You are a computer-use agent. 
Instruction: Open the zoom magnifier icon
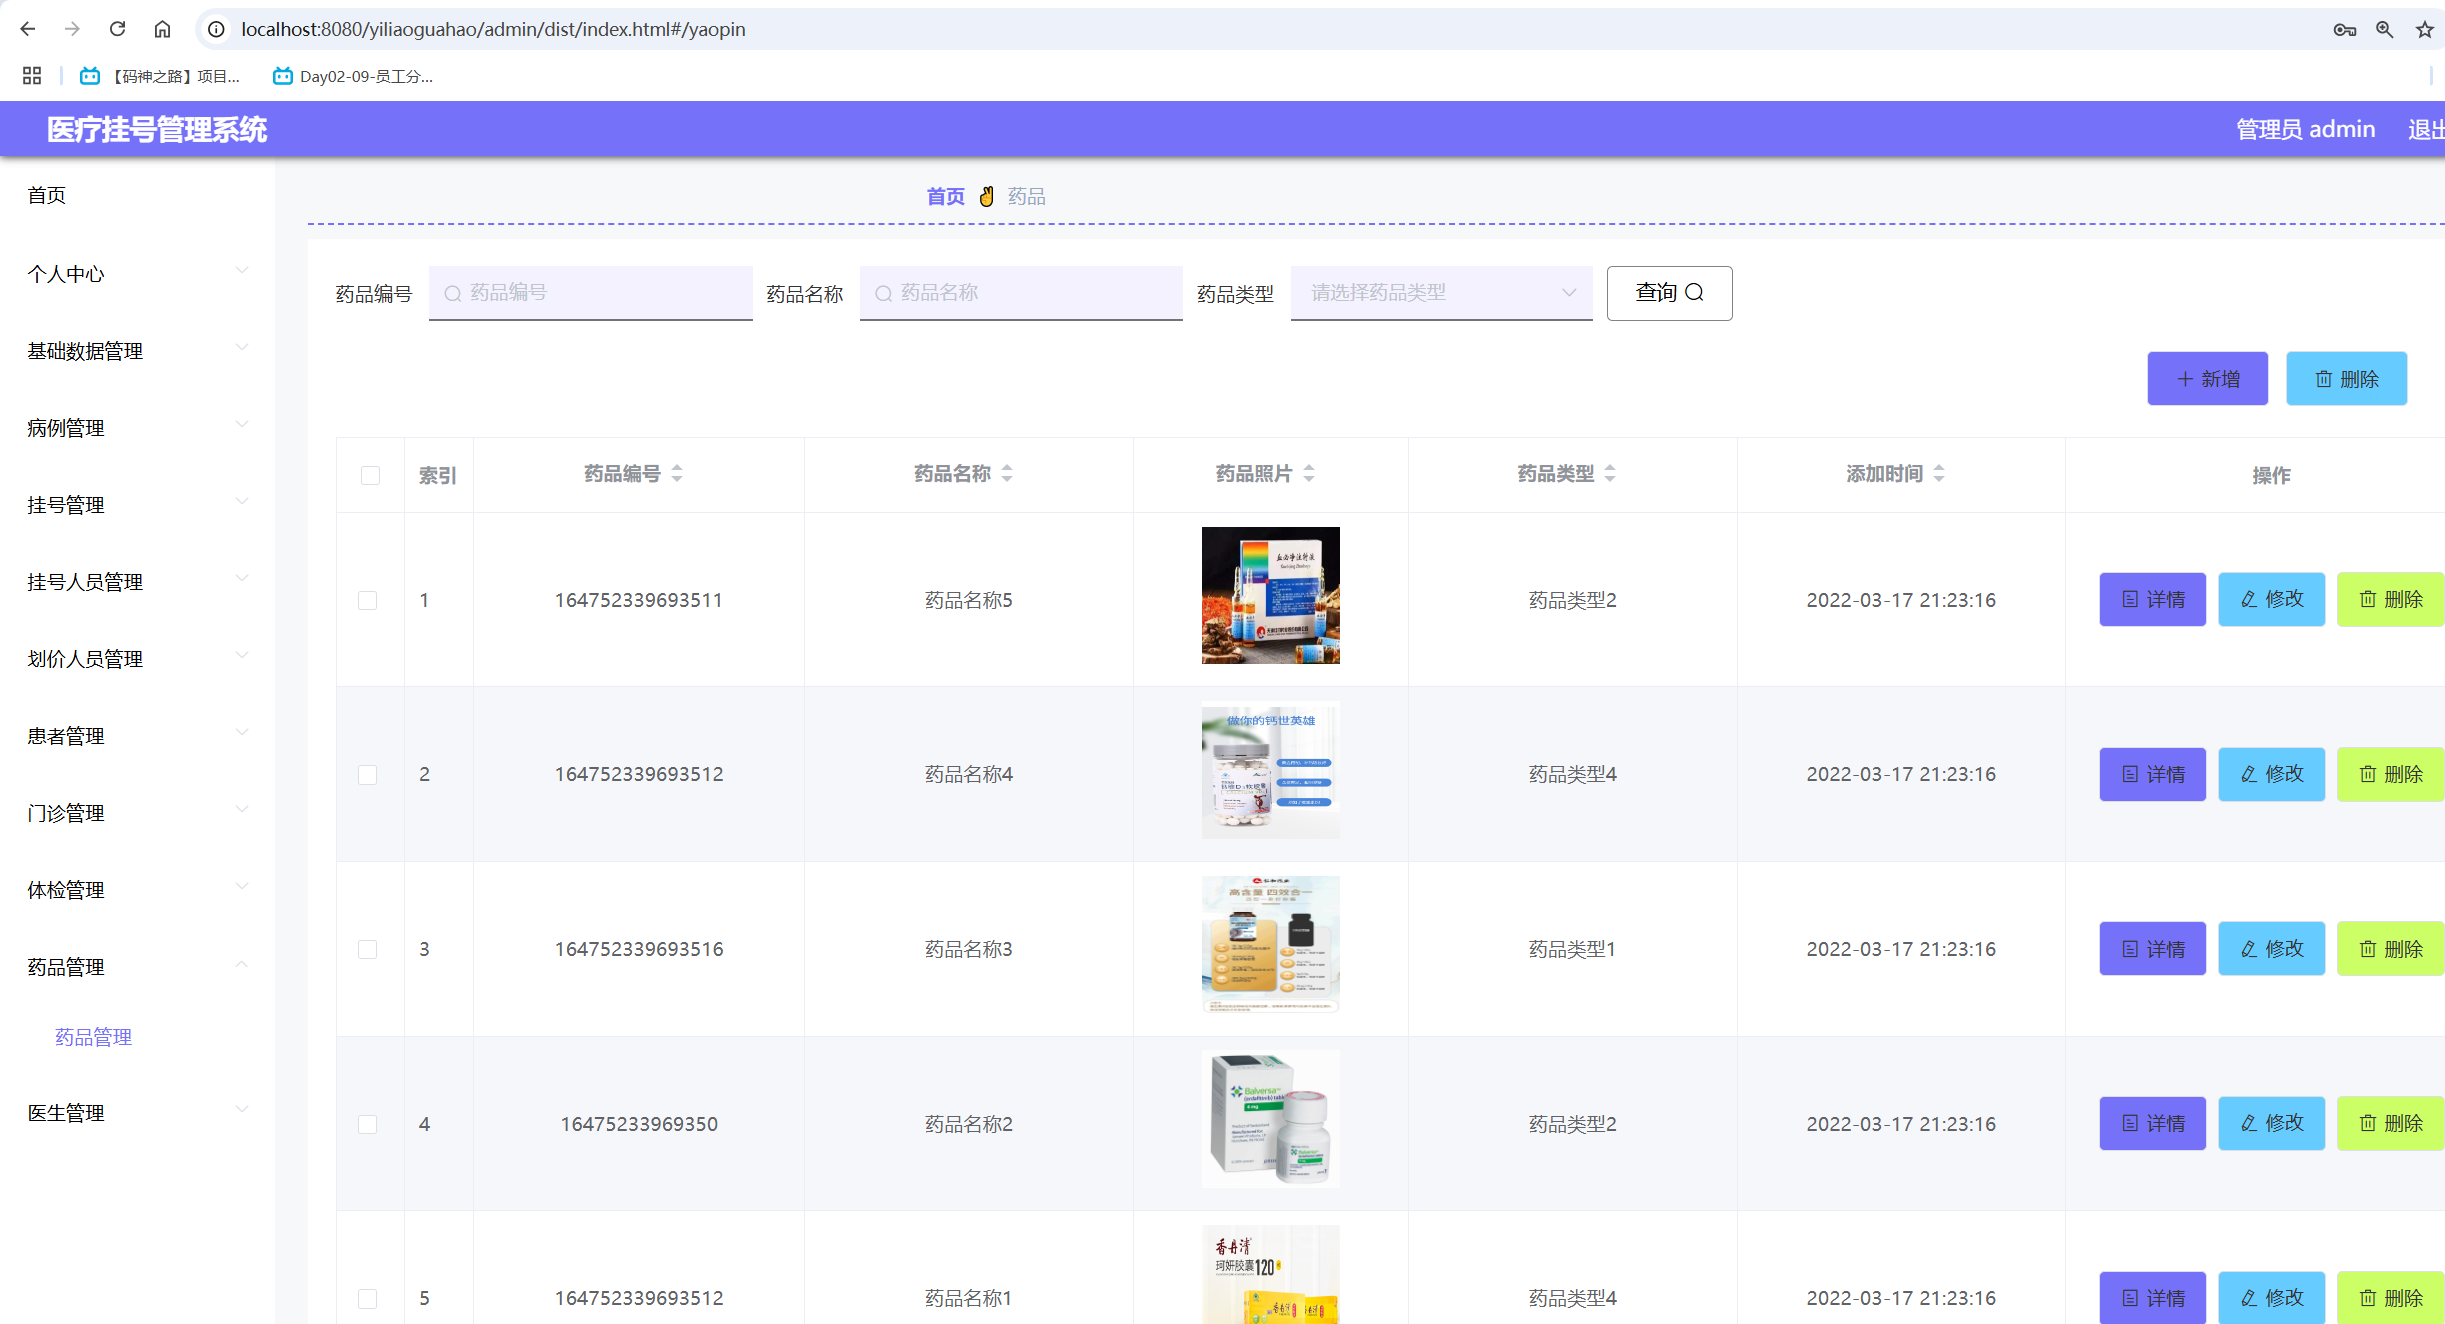[x=2385, y=30]
